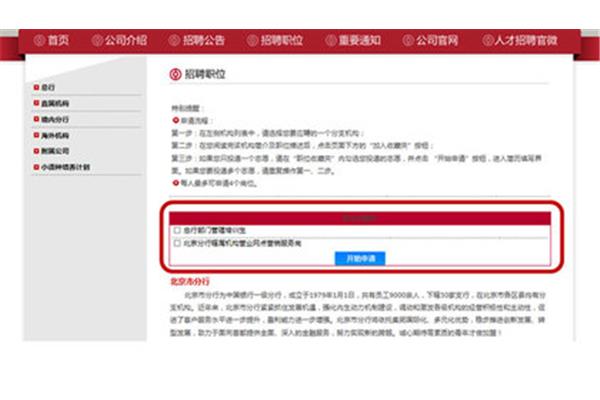Select 招聘职位 in the top navigation bar
This screenshot has width=600, height=400.
pyautogui.click(x=275, y=40)
